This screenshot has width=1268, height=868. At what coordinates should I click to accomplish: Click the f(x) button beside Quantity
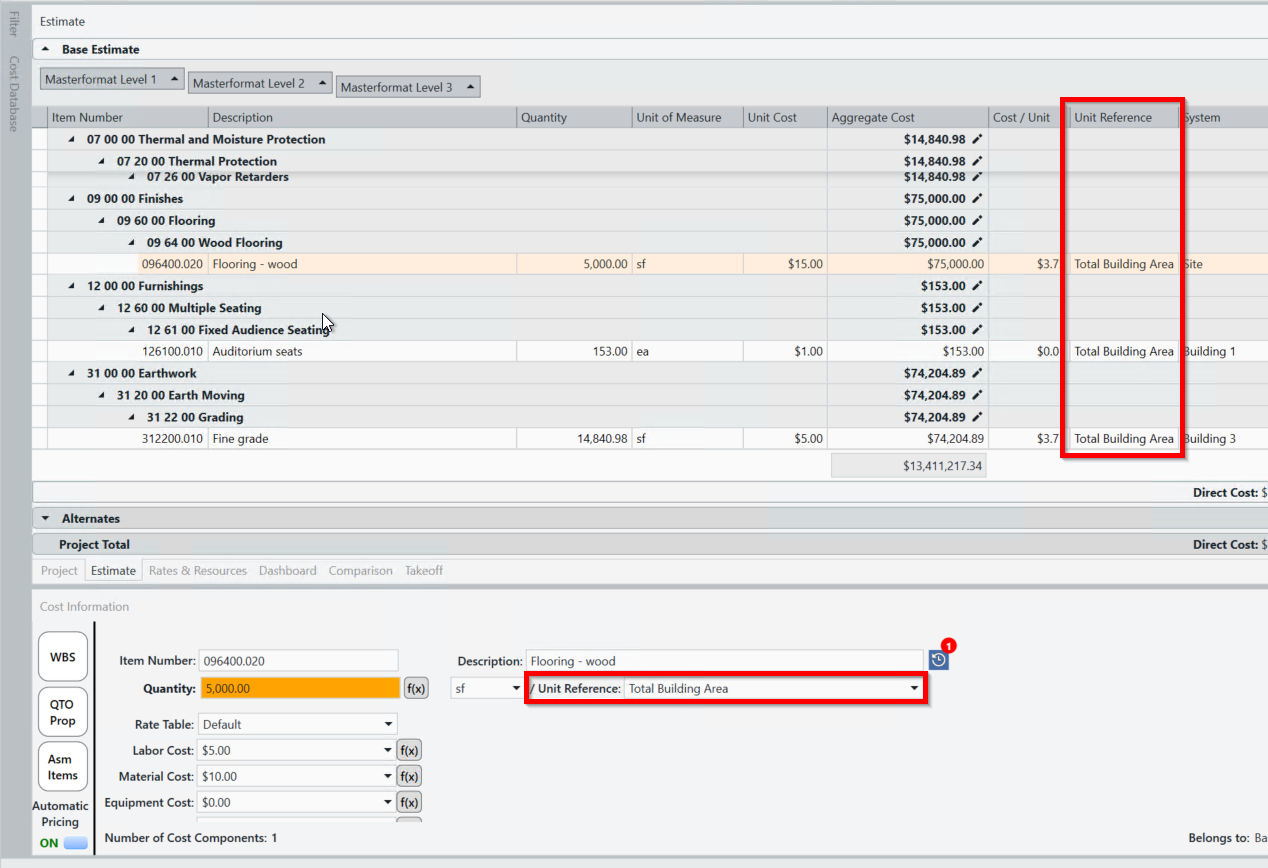pos(415,688)
